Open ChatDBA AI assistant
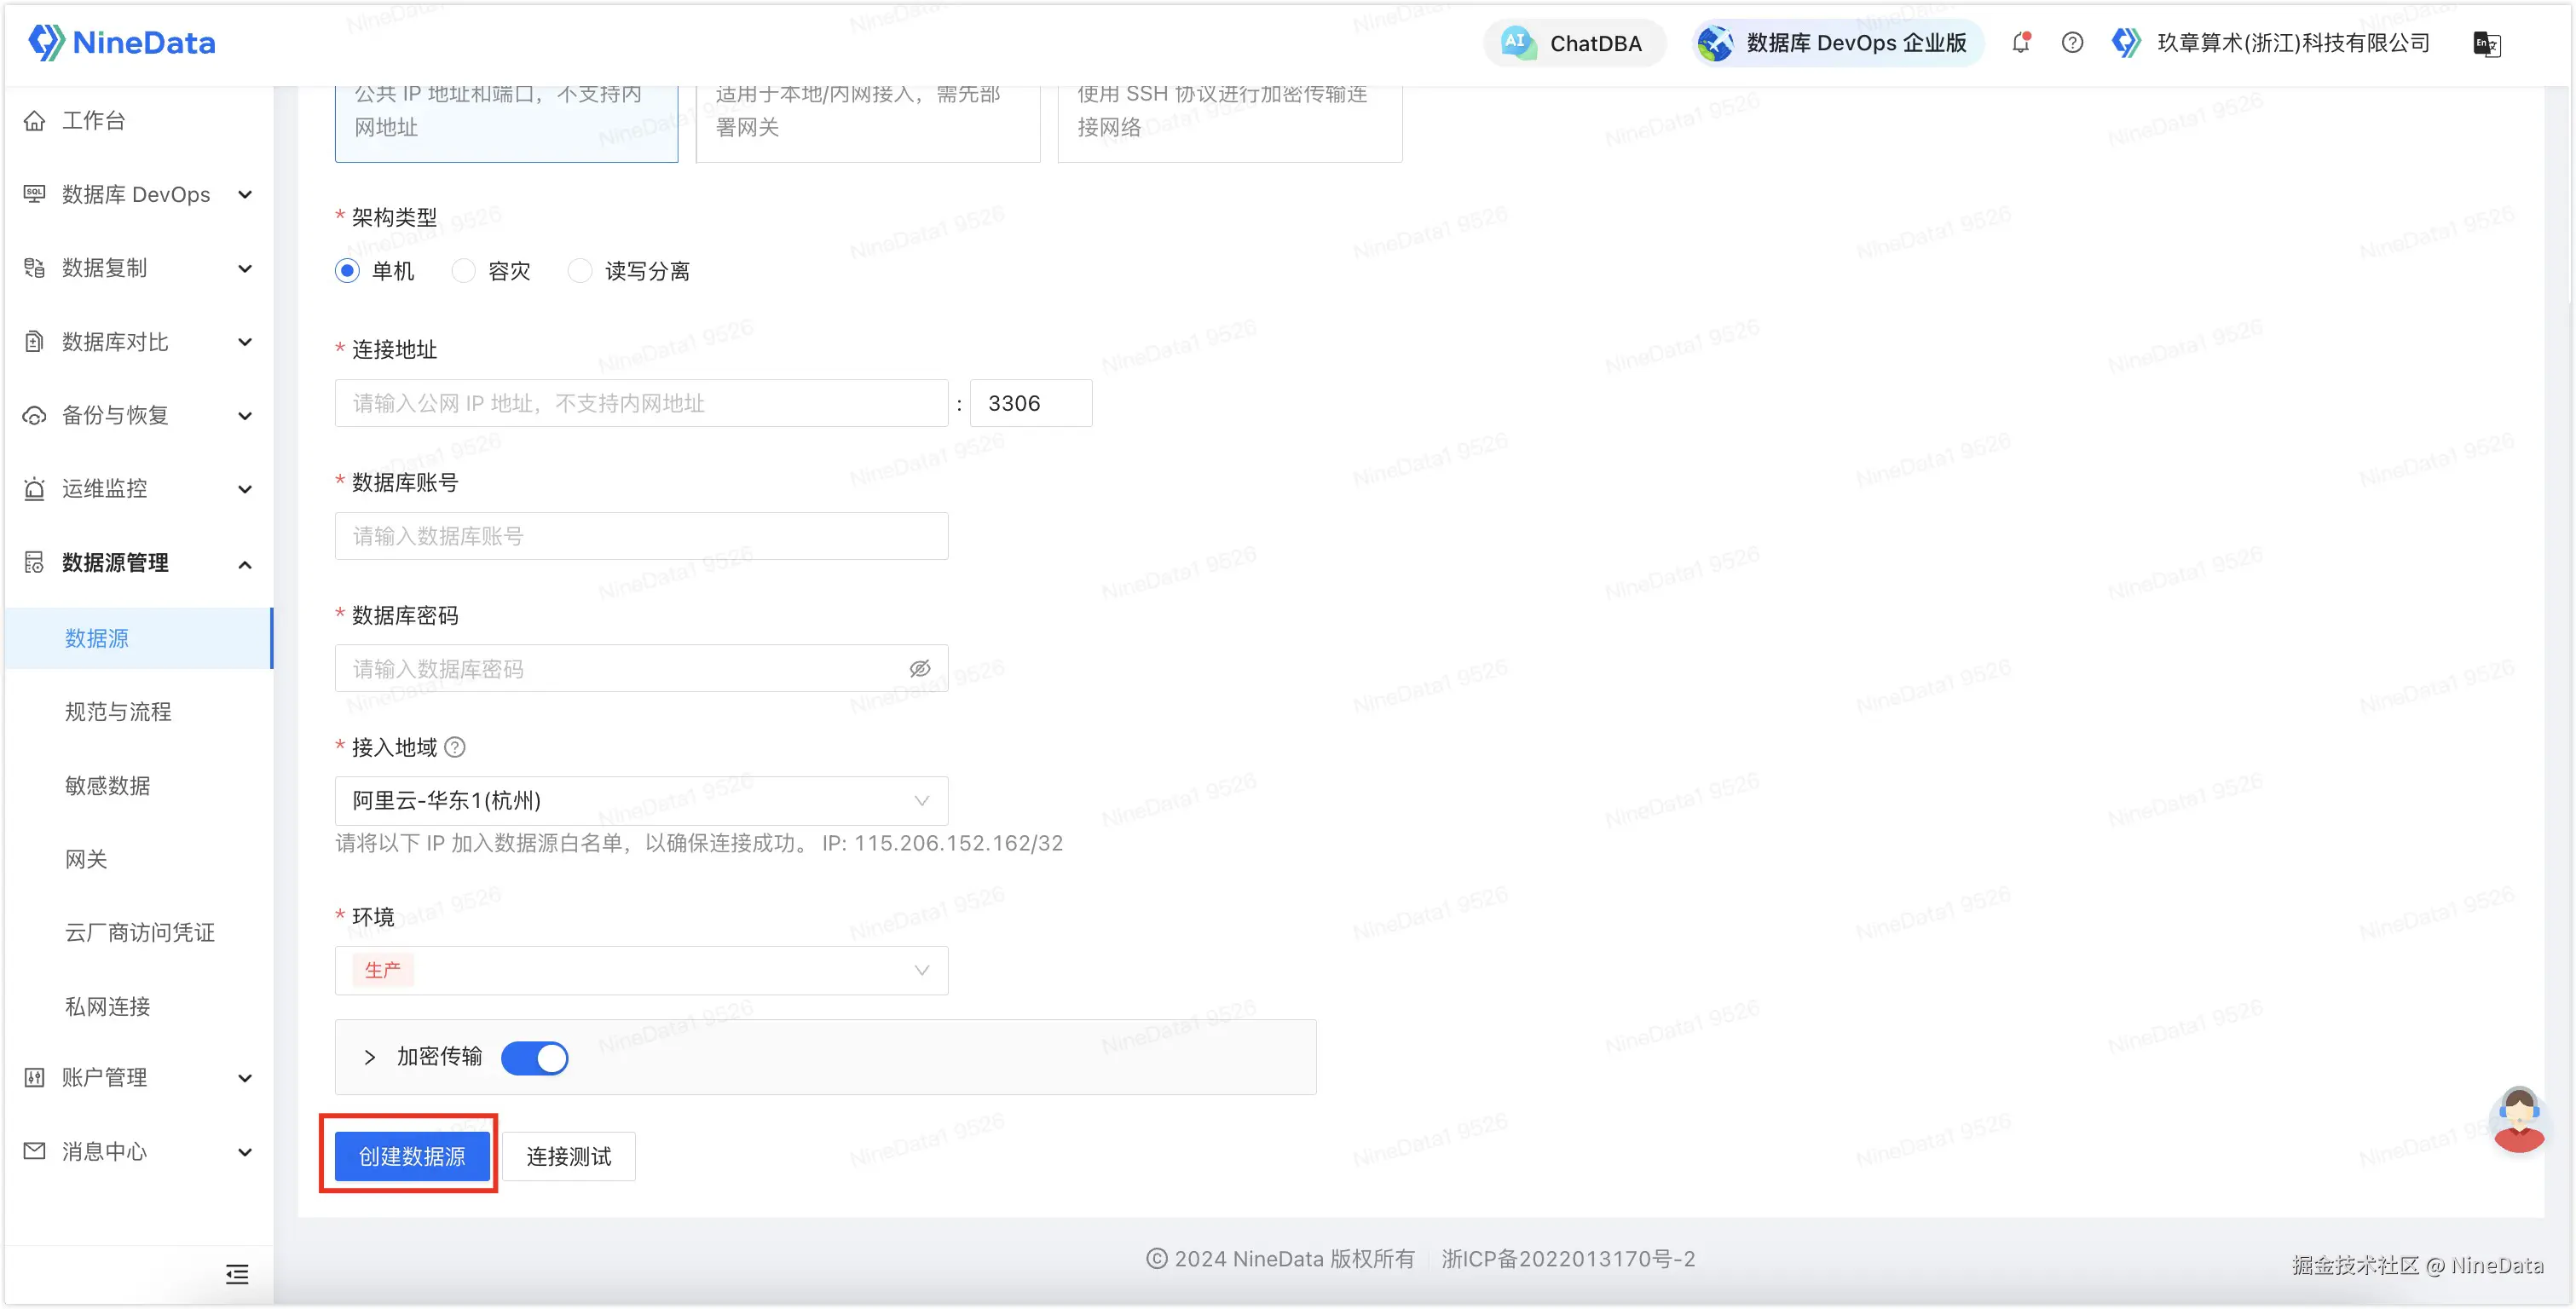 pyautogui.click(x=1574, y=43)
